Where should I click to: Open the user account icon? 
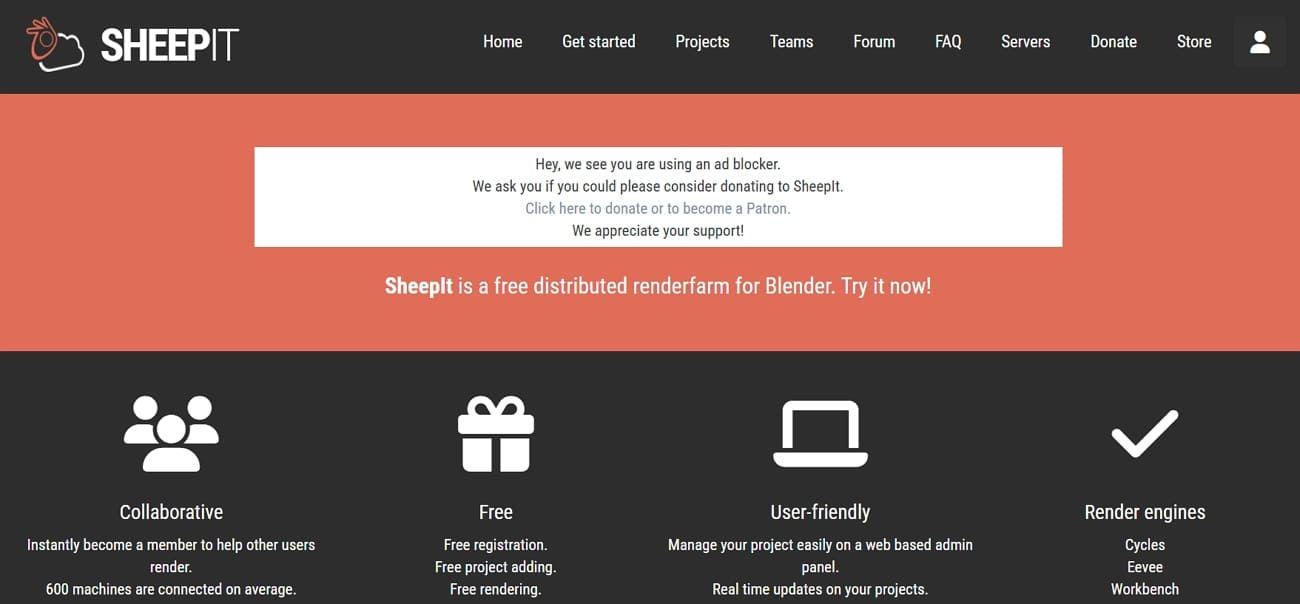[x=1259, y=42]
